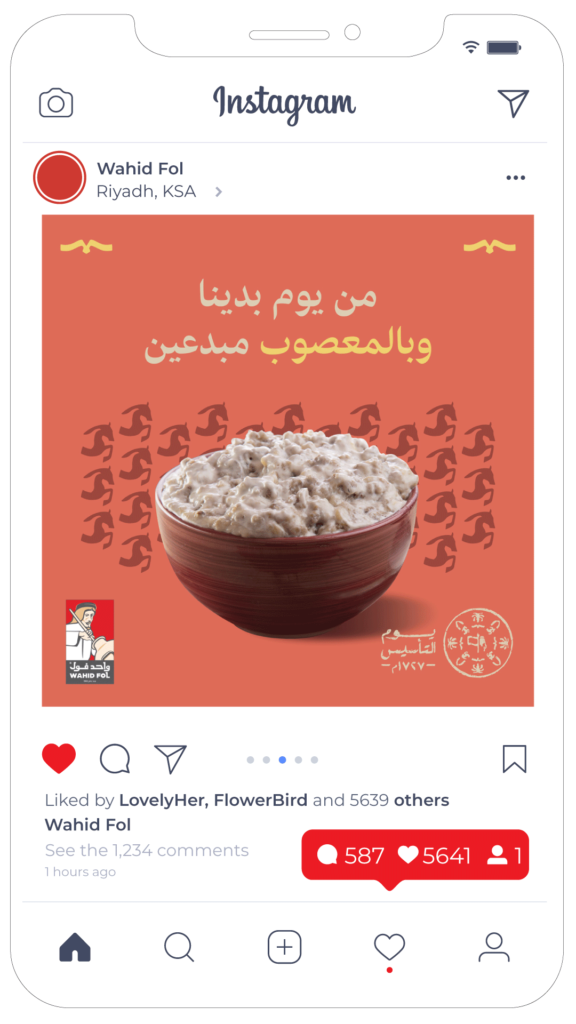
Task: Expand location chevron next to Riyadh, KSA
Action: 219,192
